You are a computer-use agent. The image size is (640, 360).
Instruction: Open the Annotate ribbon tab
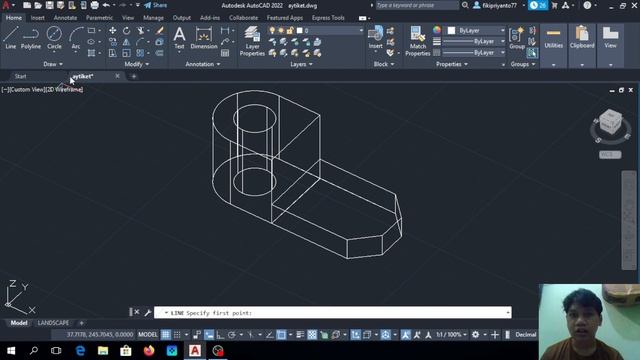(65, 18)
